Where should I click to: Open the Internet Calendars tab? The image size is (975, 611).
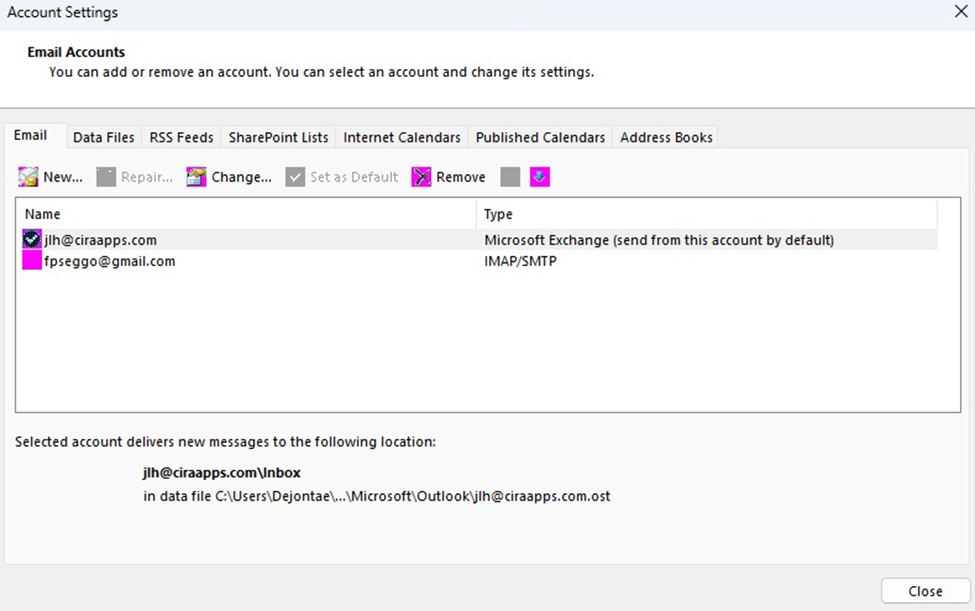point(402,137)
